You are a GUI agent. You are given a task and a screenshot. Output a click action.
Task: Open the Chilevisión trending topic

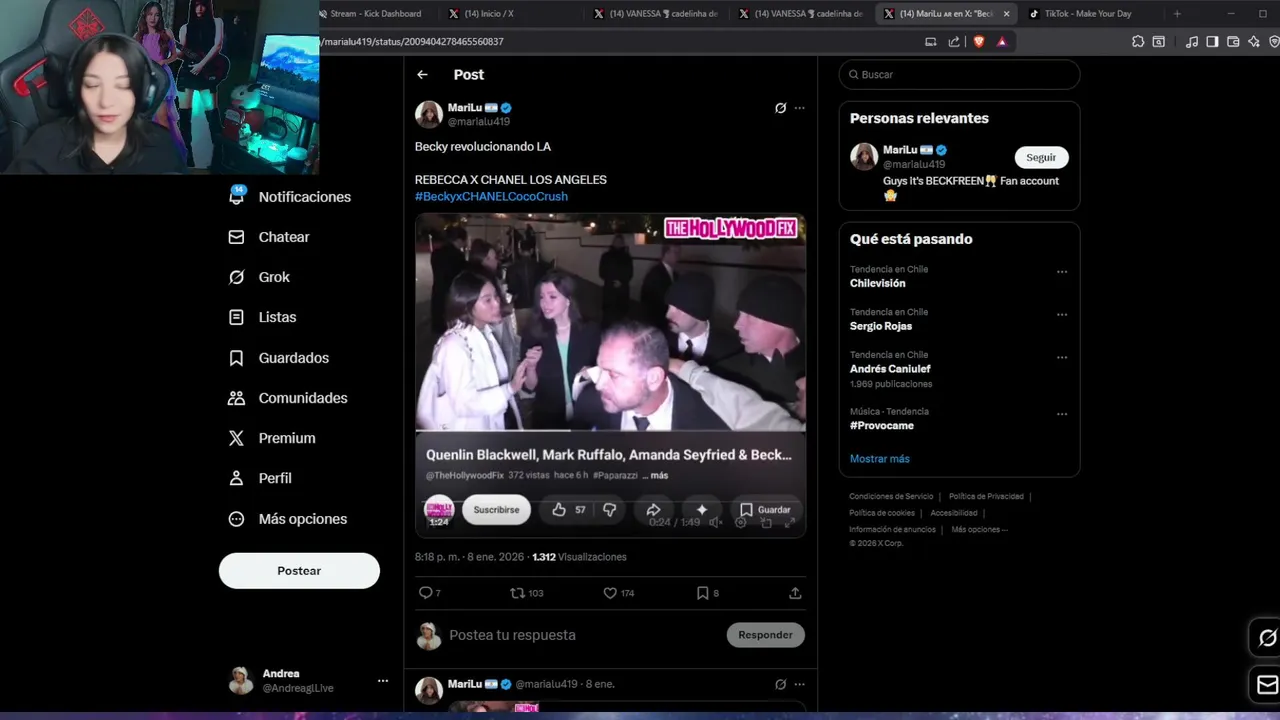pos(878,283)
